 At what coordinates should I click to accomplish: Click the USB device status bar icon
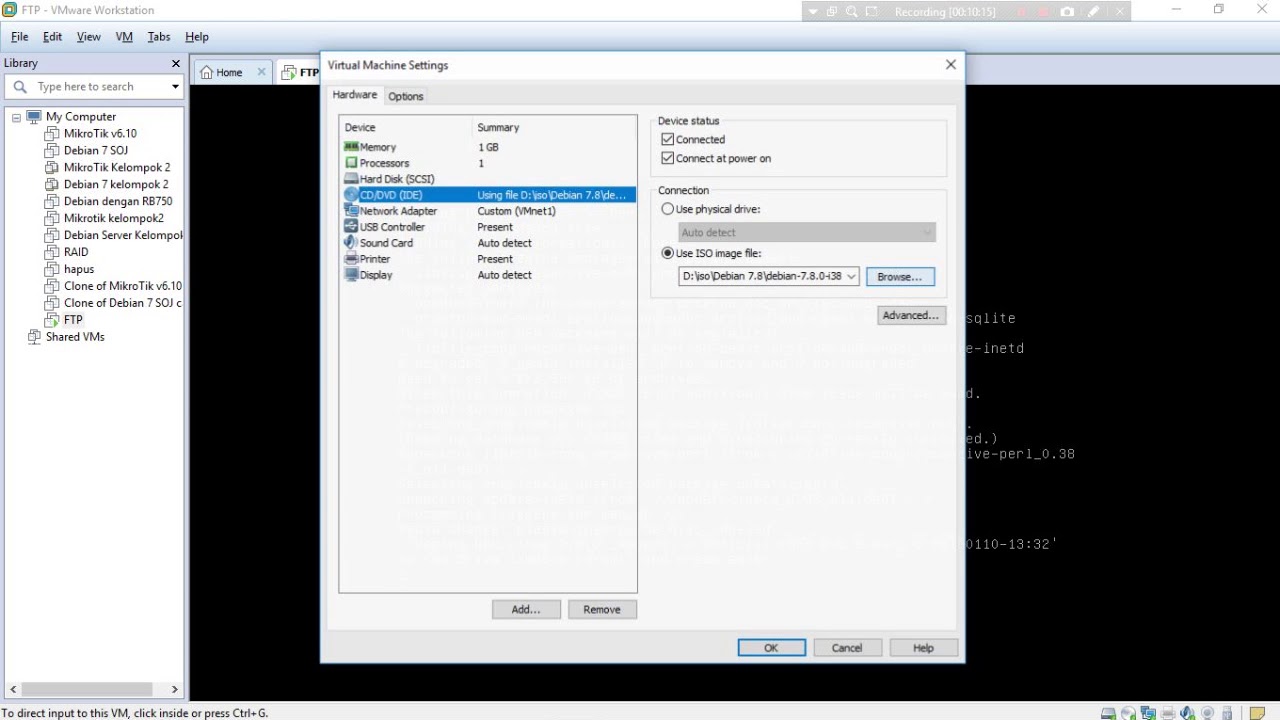1227,713
